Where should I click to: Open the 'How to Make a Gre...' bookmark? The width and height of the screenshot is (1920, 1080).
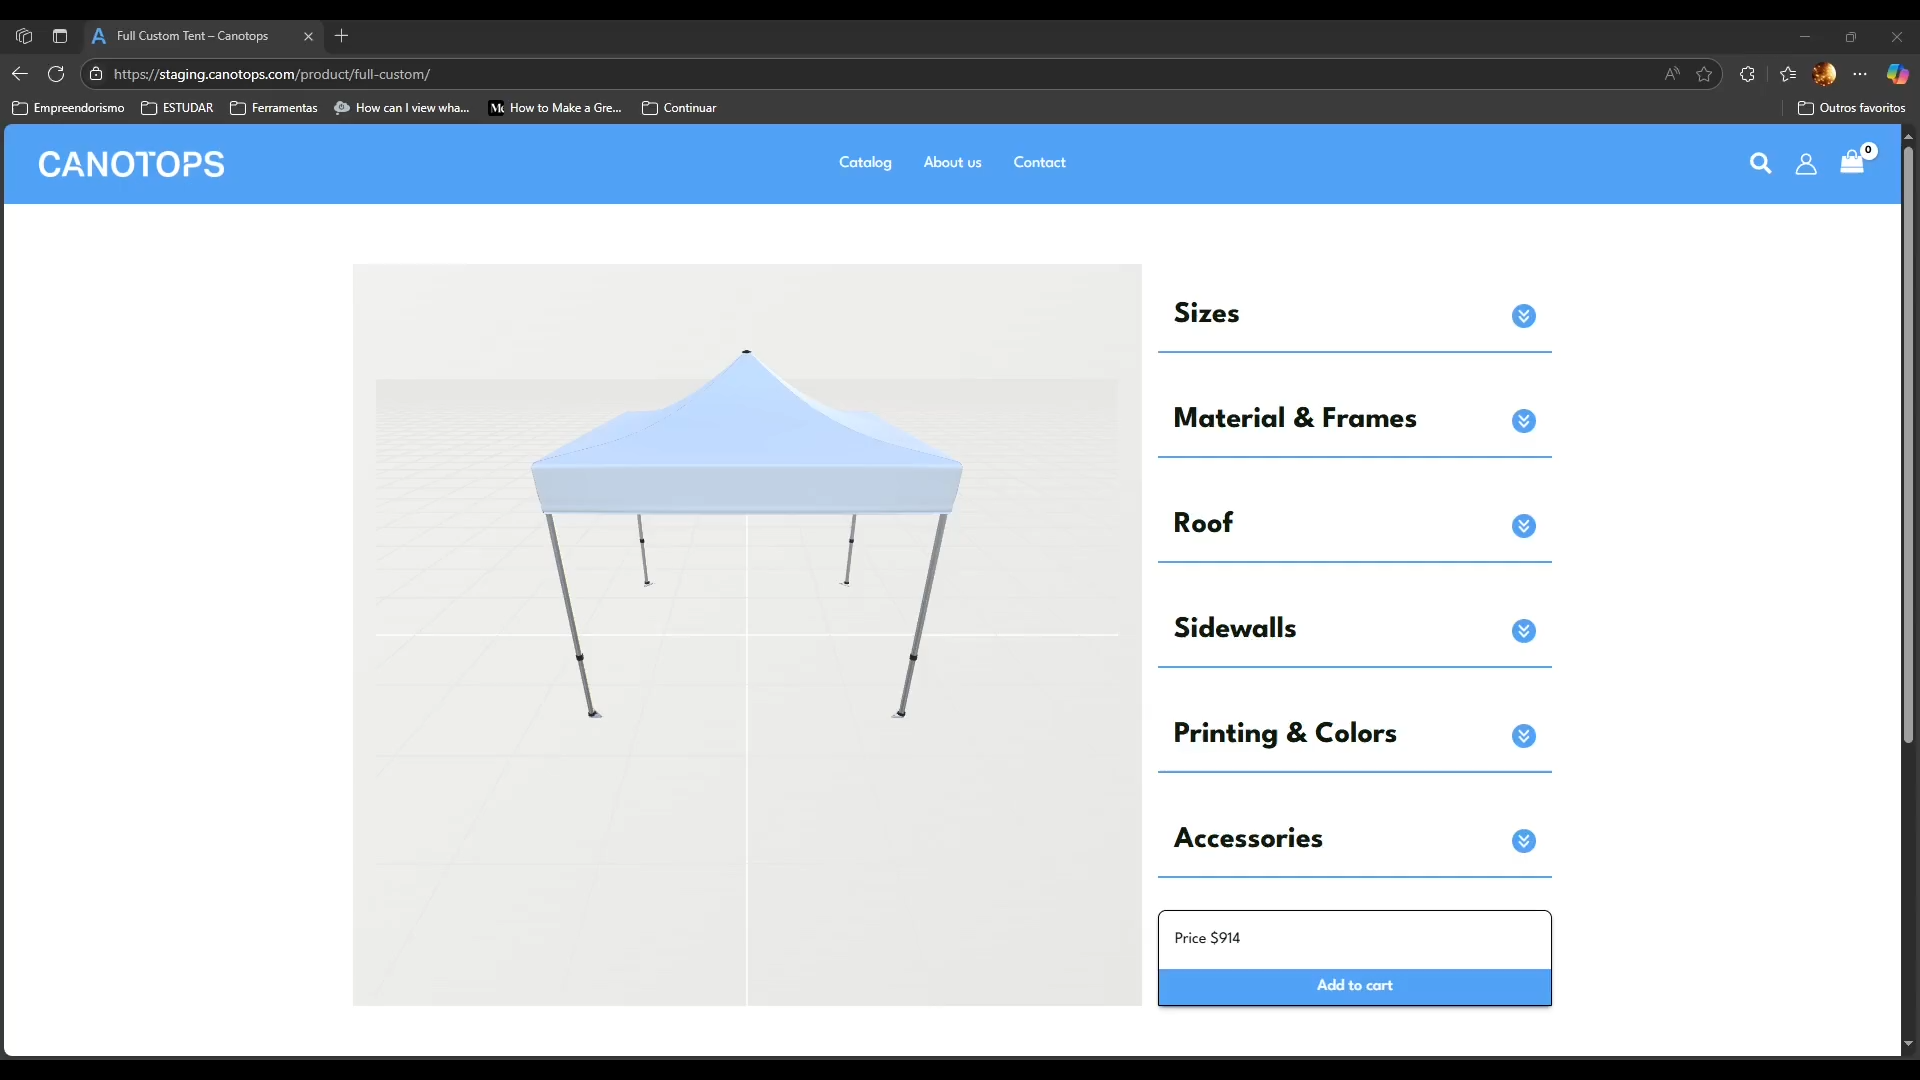555,108
